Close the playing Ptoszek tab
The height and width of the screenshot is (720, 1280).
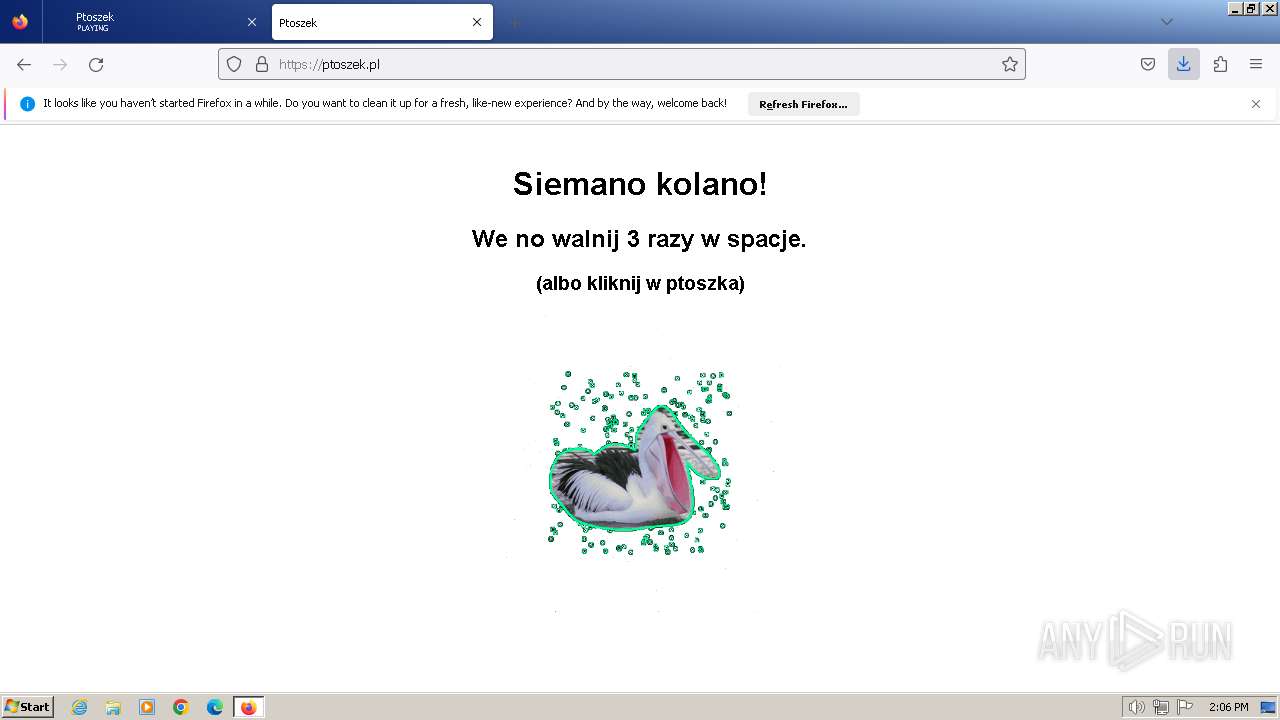[x=252, y=22]
